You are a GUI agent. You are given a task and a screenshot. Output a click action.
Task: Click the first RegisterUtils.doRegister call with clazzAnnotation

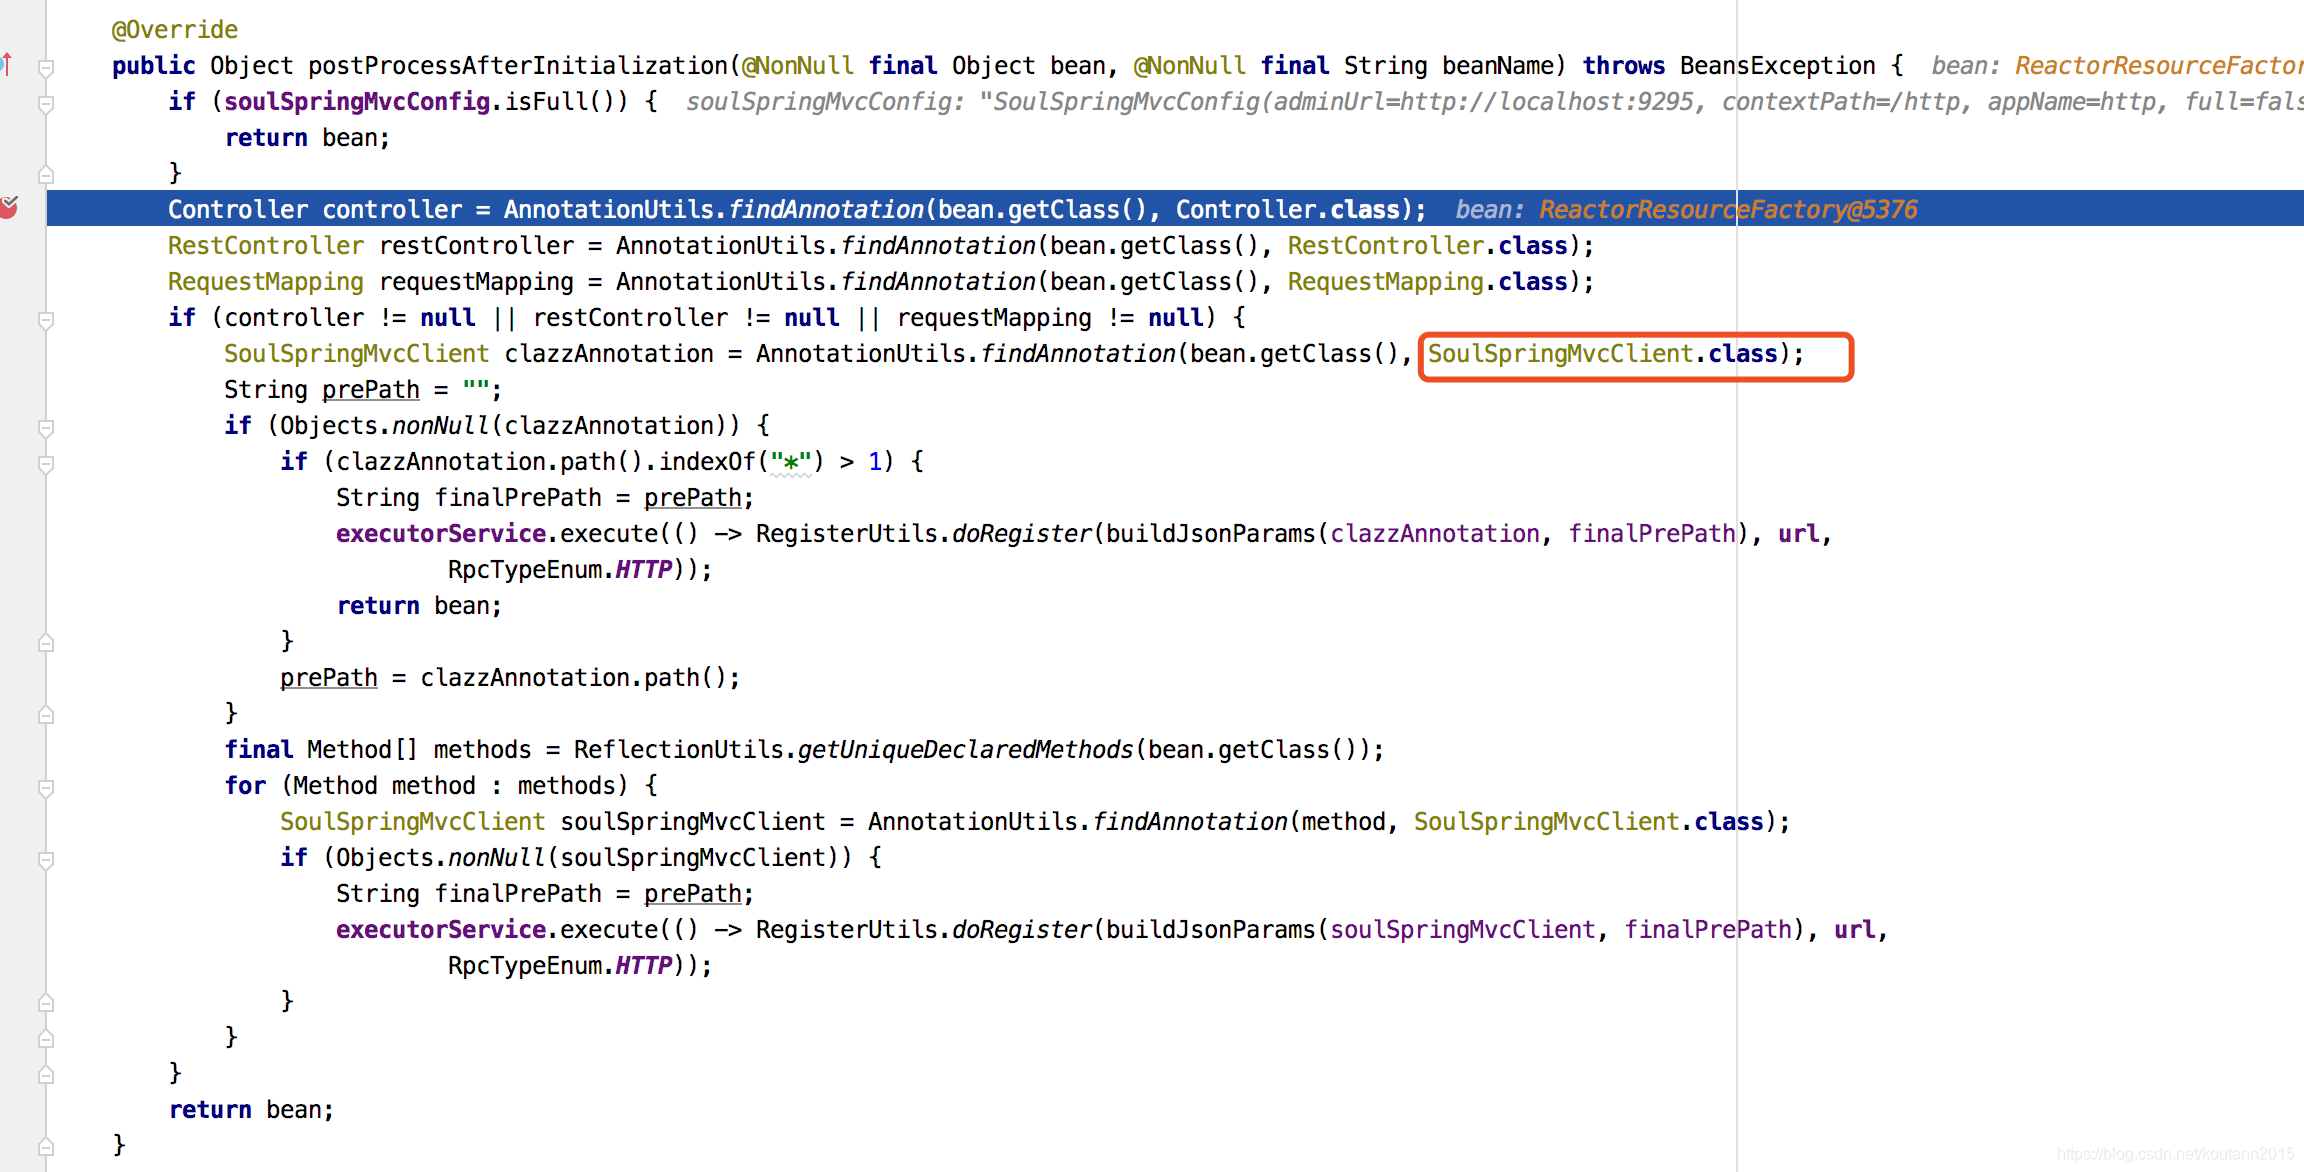point(922,534)
